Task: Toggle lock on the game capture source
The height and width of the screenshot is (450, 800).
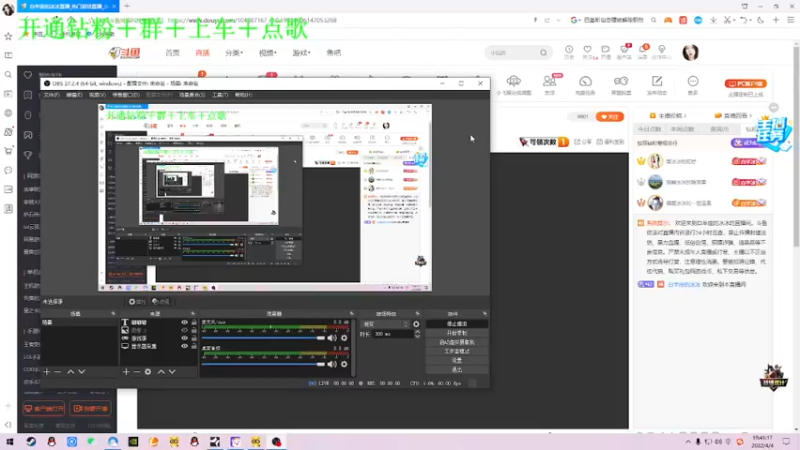Action: click(194, 338)
